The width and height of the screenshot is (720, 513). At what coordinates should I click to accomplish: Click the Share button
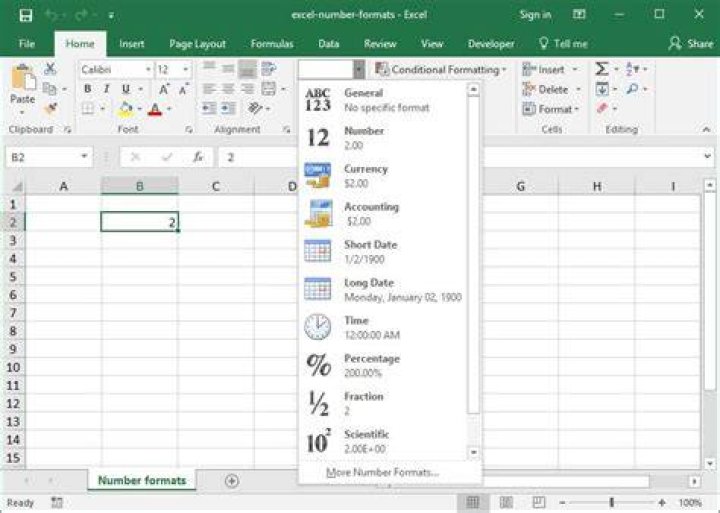point(691,44)
